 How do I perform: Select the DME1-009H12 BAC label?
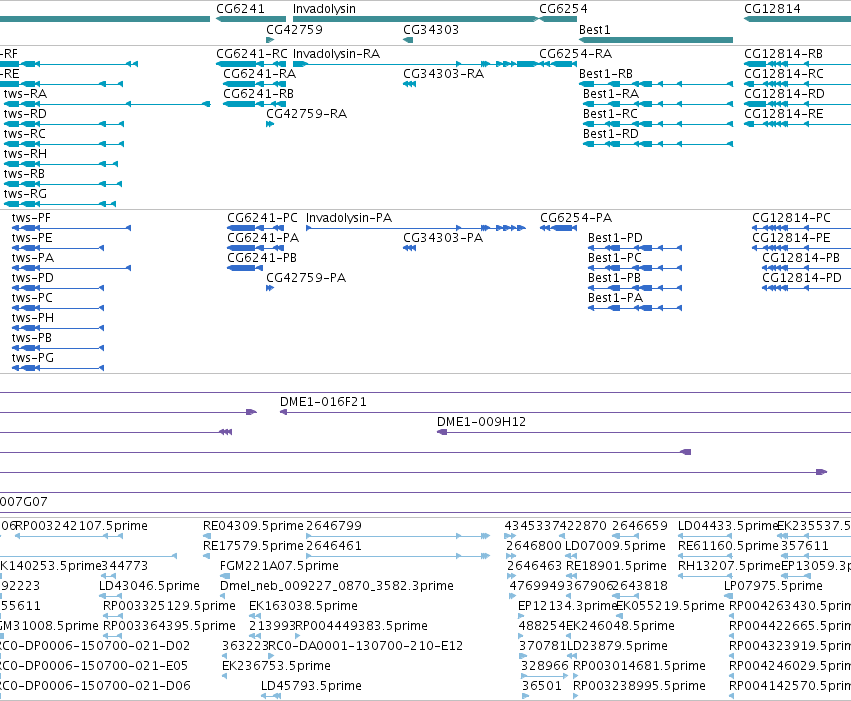pos(481,422)
